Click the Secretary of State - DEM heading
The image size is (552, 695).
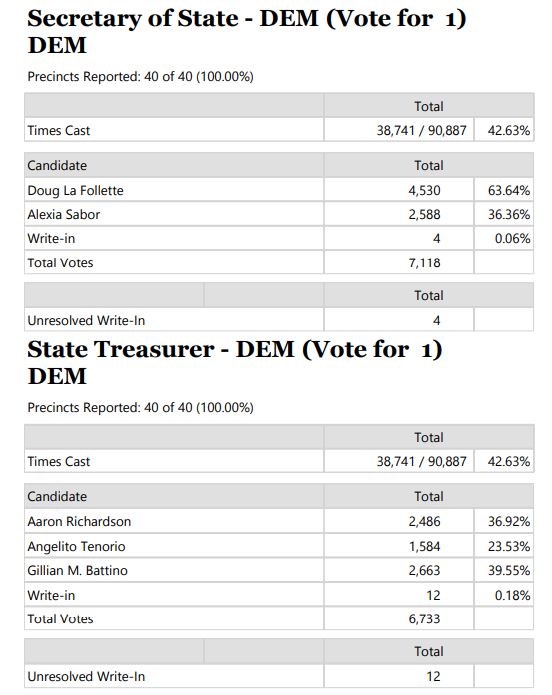tap(247, 32)
